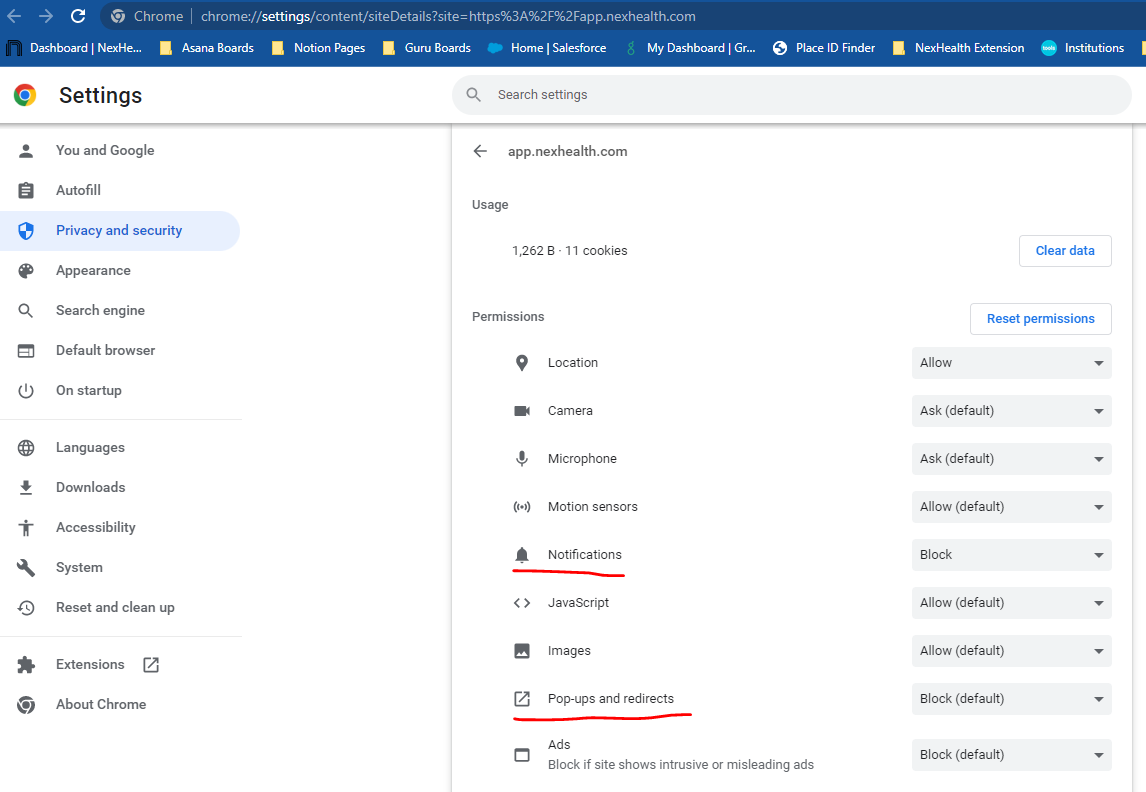Open You and Google settings section

pos(120,151)
